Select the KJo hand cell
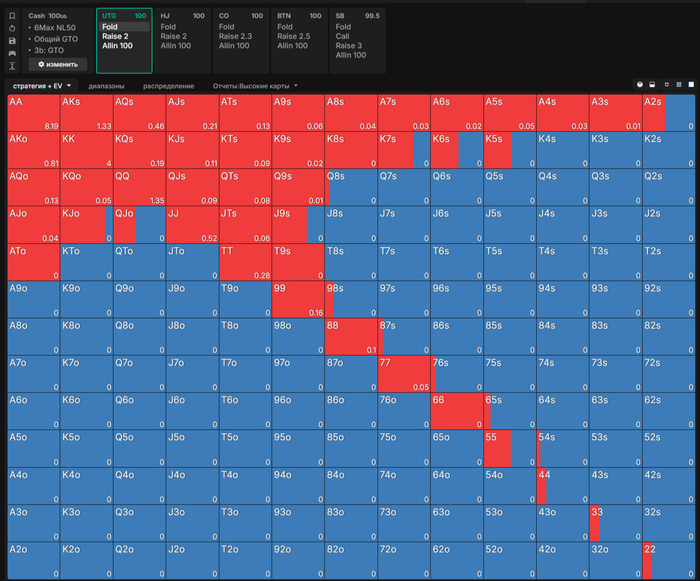The image size is (700, 581). click(87, 225)
